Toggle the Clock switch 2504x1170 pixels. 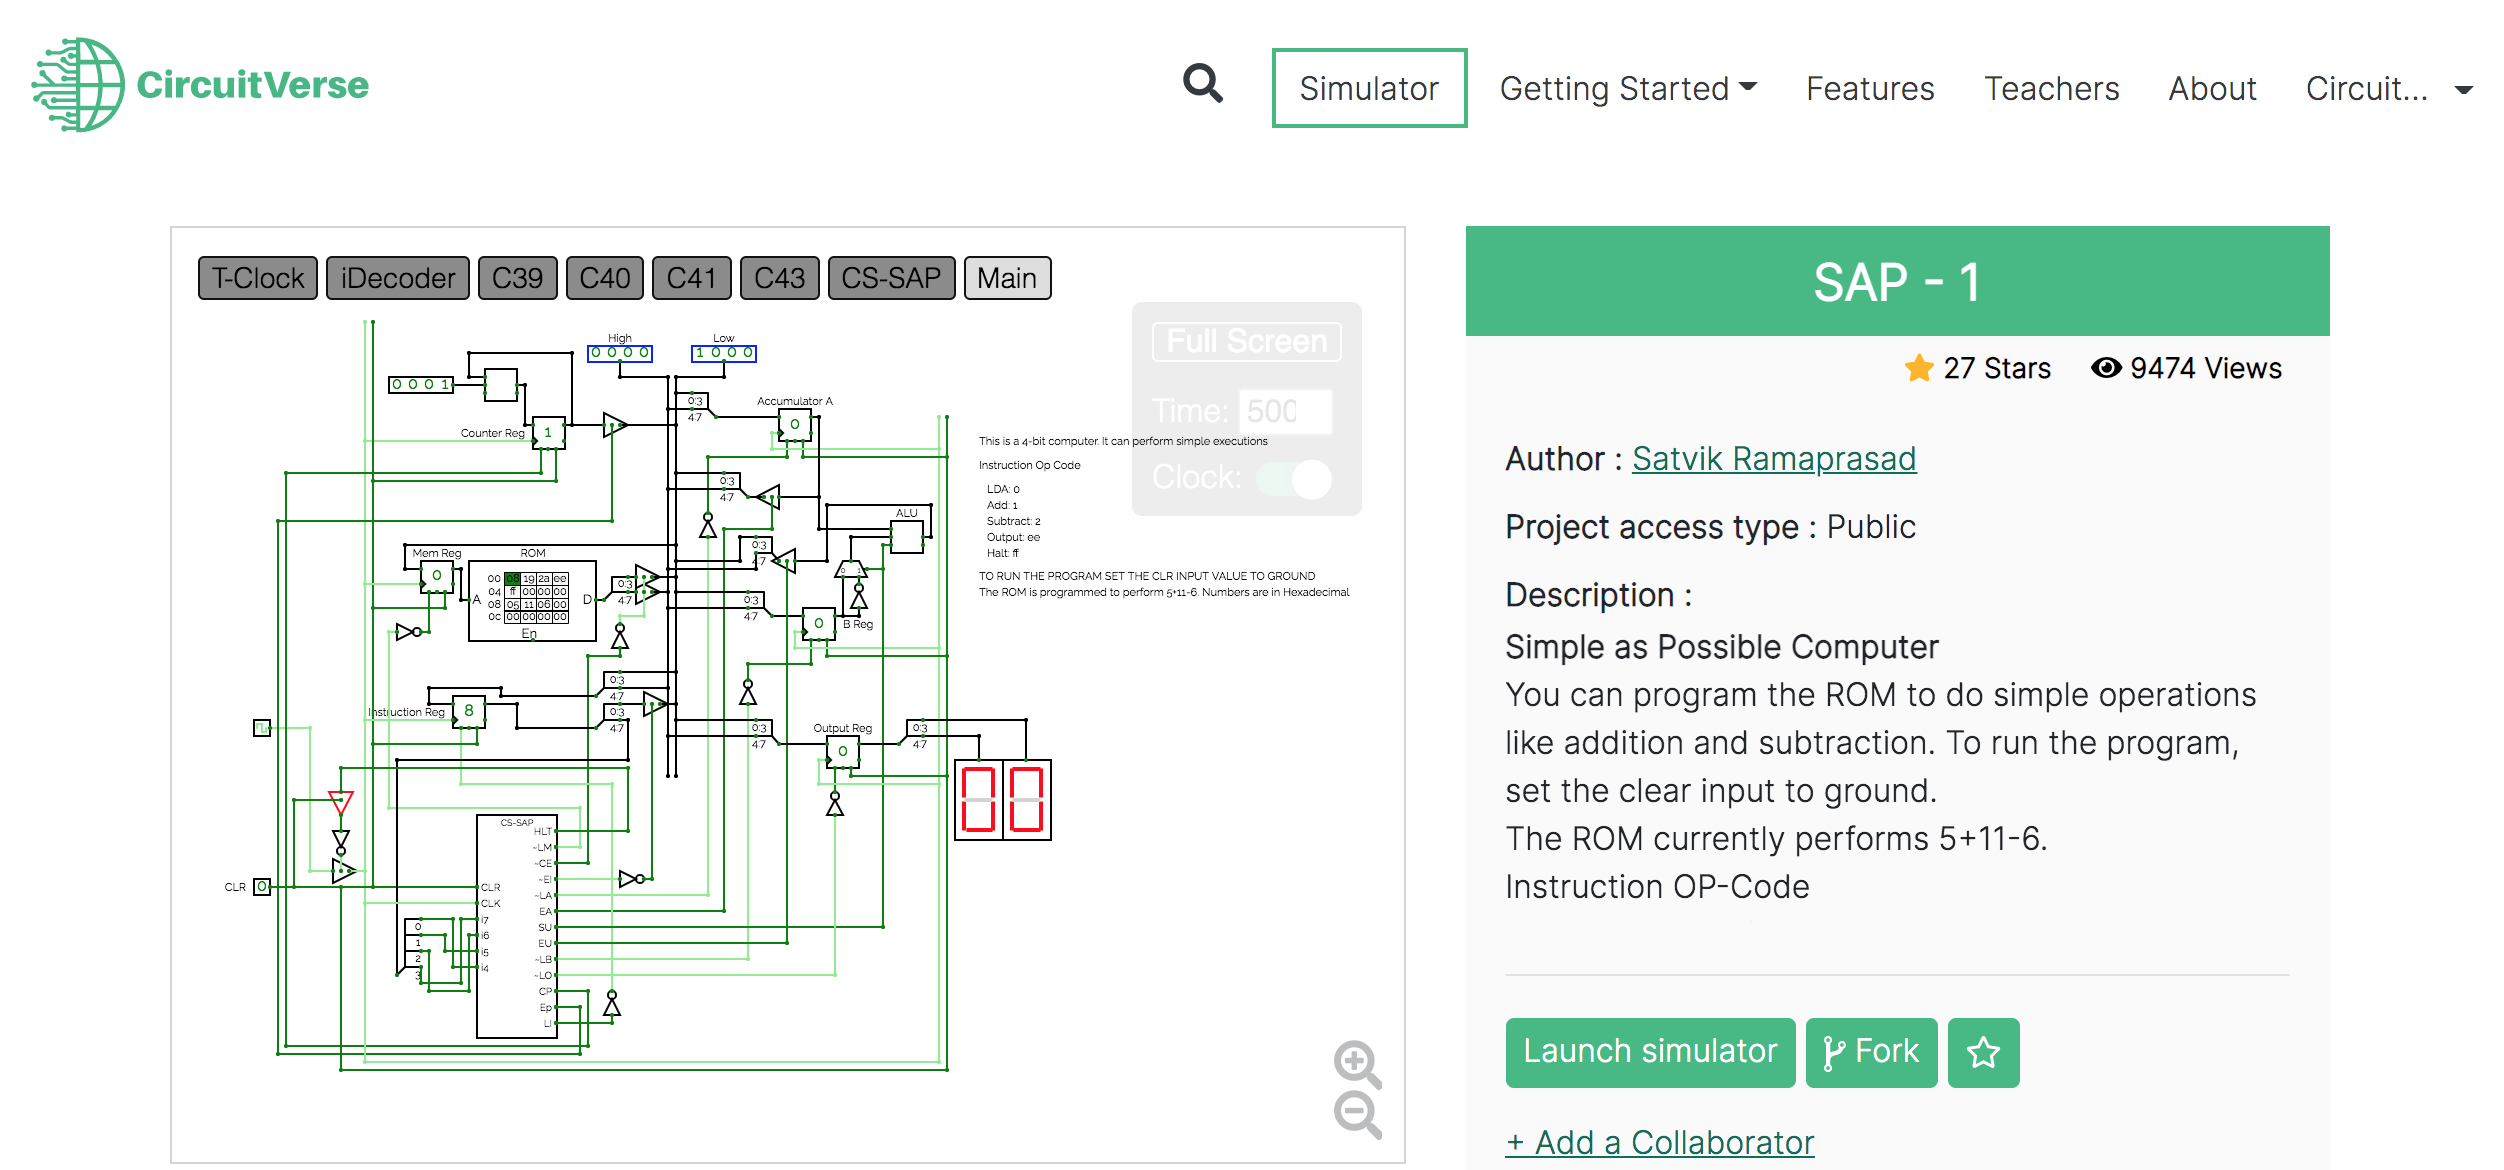(1294, 478)
